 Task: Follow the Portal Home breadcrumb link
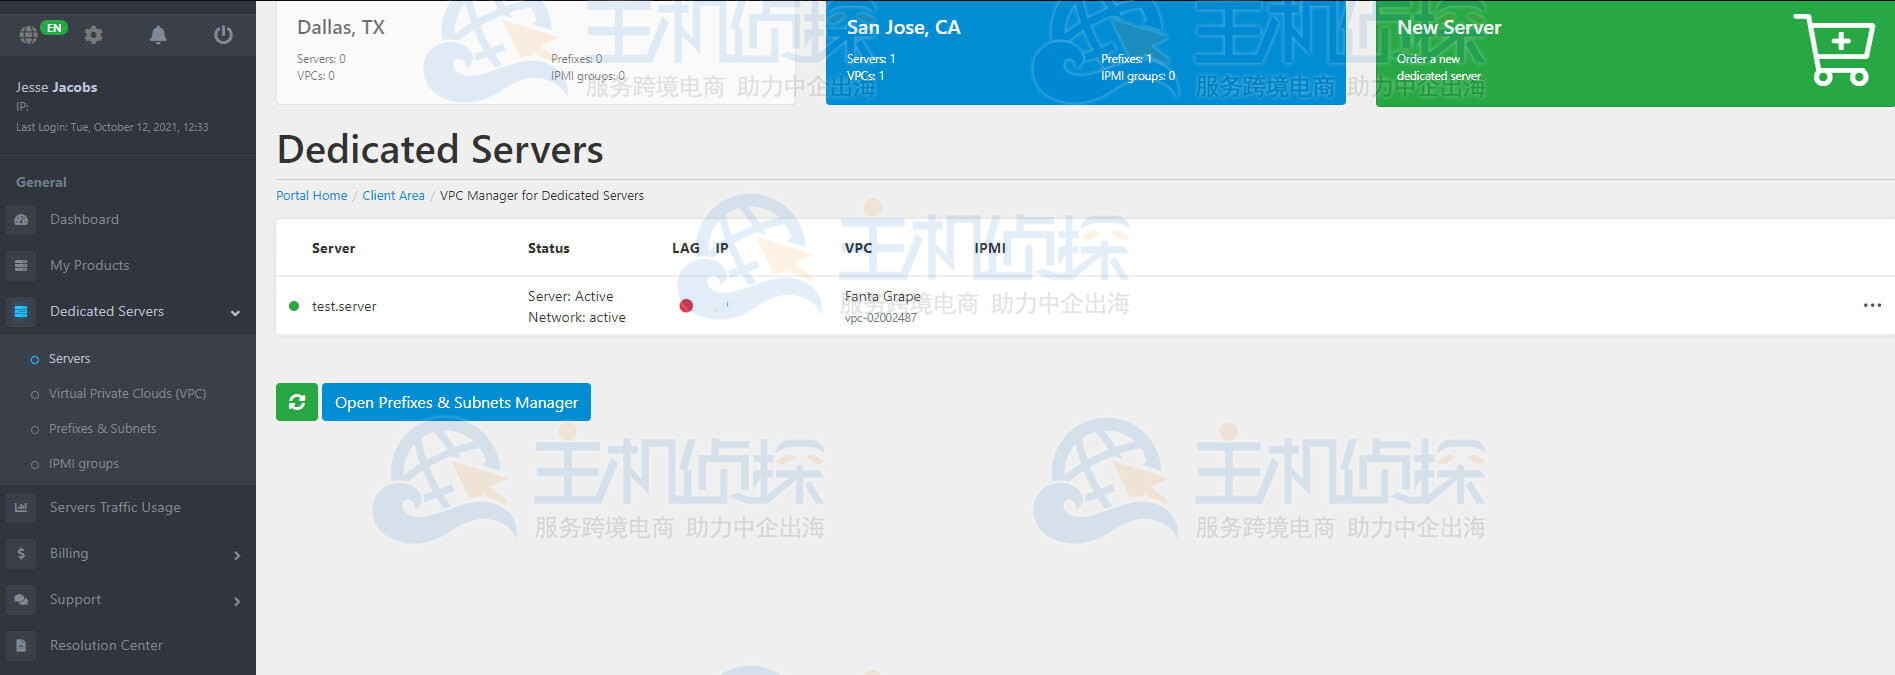[x=311, y=196]
